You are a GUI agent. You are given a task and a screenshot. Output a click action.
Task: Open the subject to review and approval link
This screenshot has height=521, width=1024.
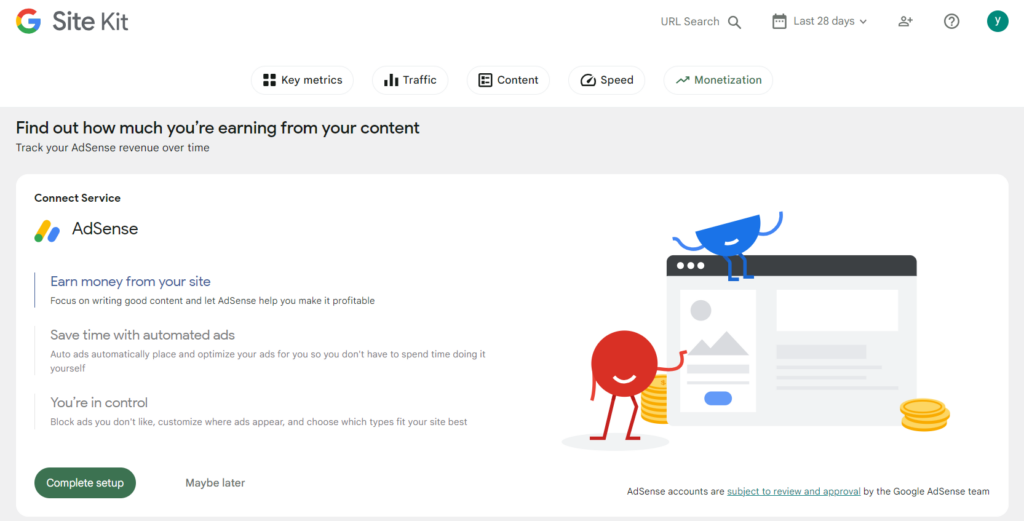coord(793,491)
